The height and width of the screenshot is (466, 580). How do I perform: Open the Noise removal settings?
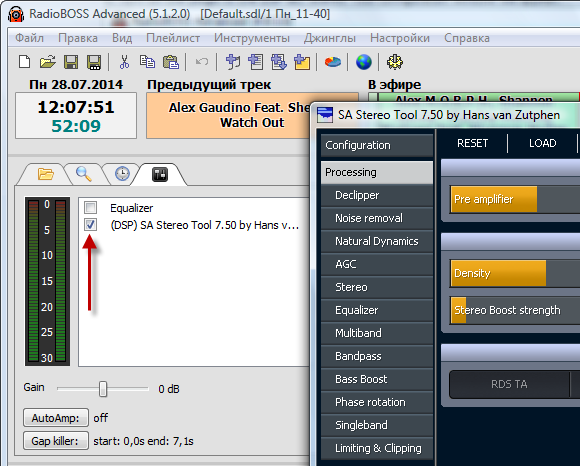click(x=377, y=218)
